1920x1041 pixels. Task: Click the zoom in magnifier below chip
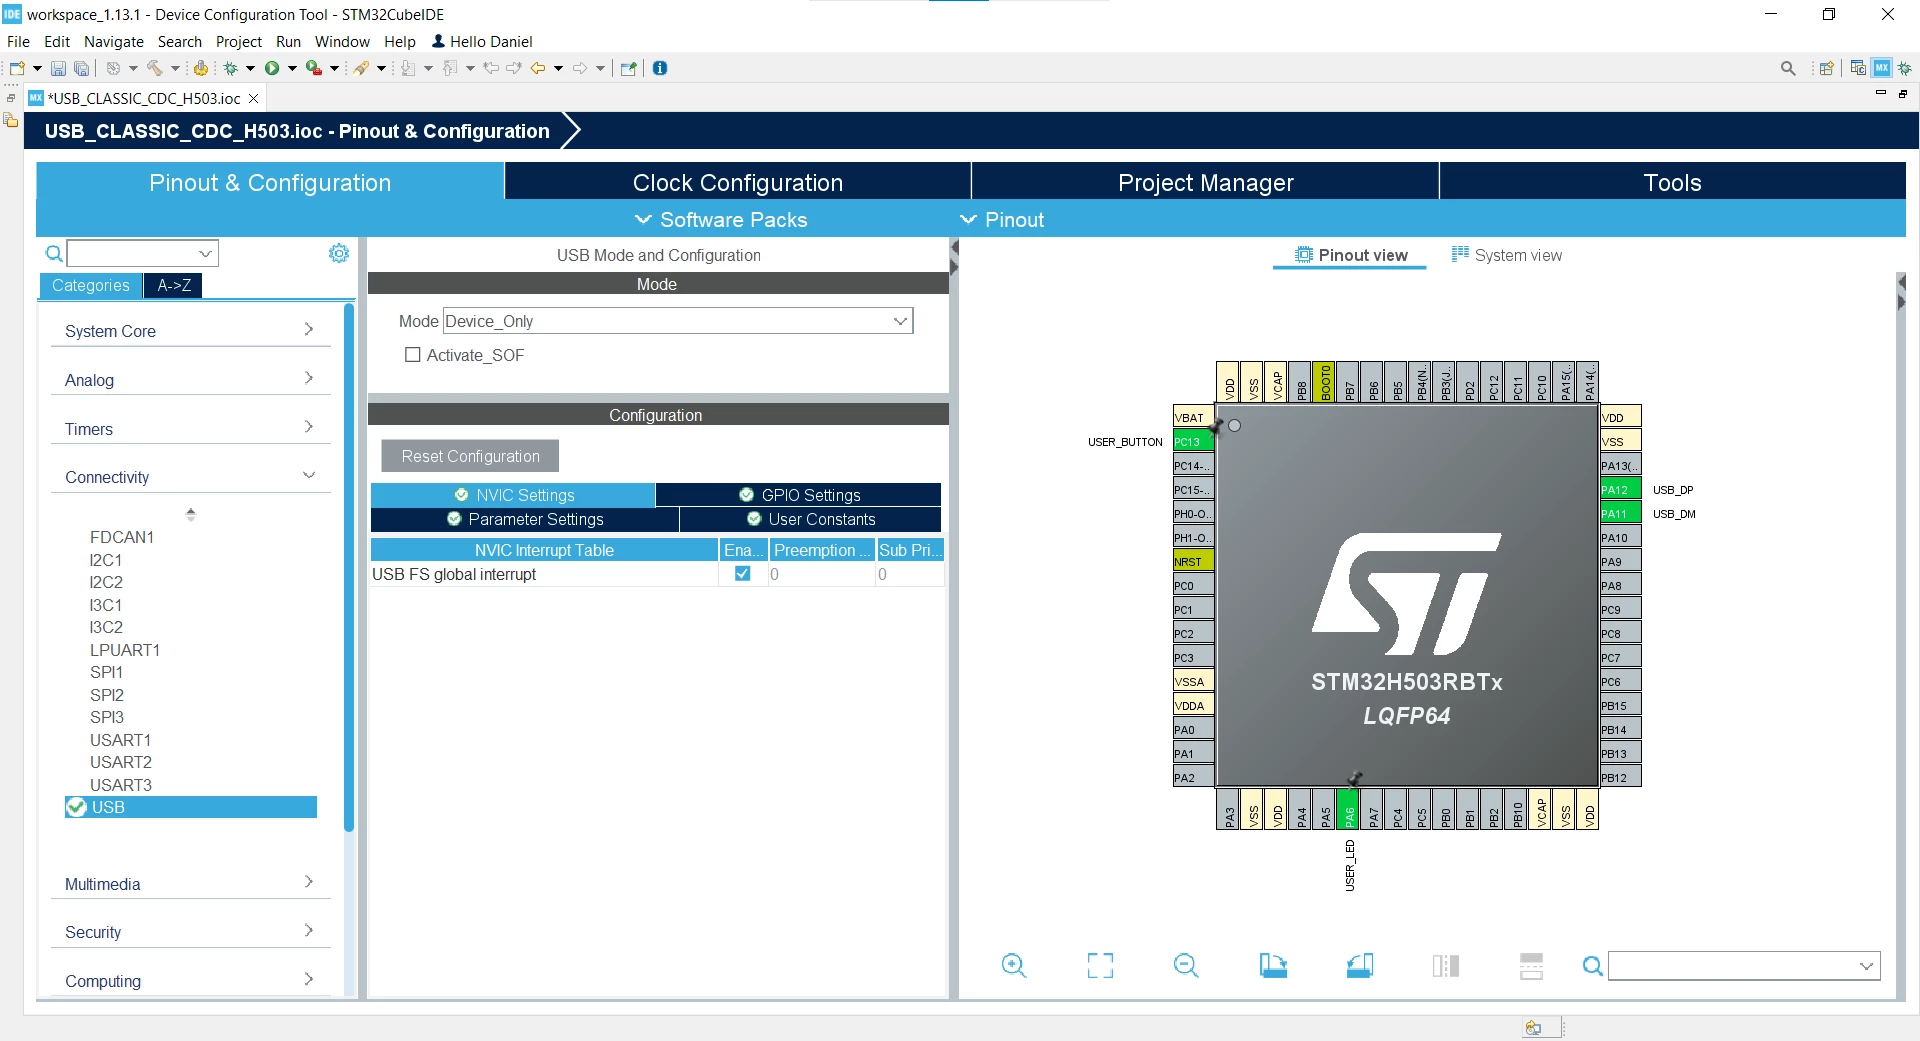coord(1013,965)
